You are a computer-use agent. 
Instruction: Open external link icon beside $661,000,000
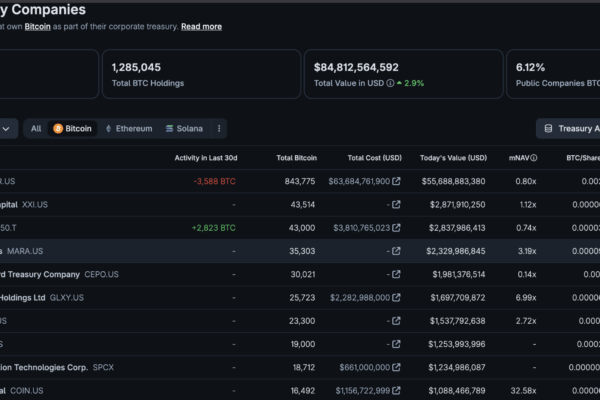pos(396,367)
